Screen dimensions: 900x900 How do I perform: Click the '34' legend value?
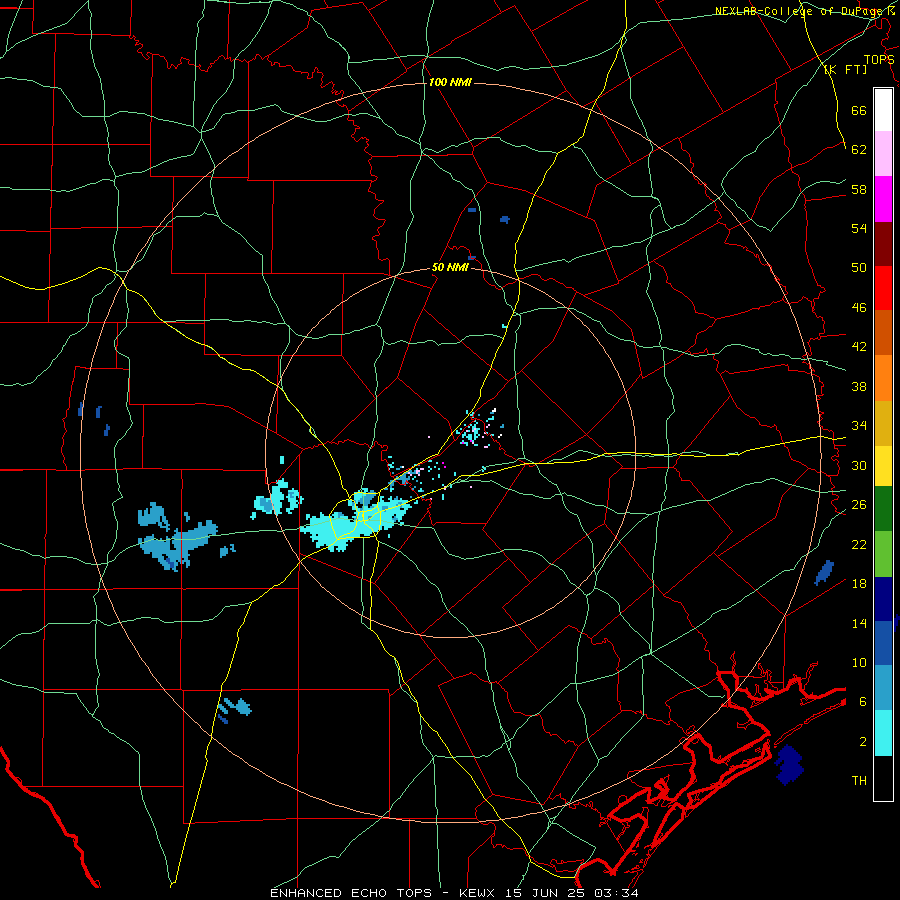[x=859, y=426]
